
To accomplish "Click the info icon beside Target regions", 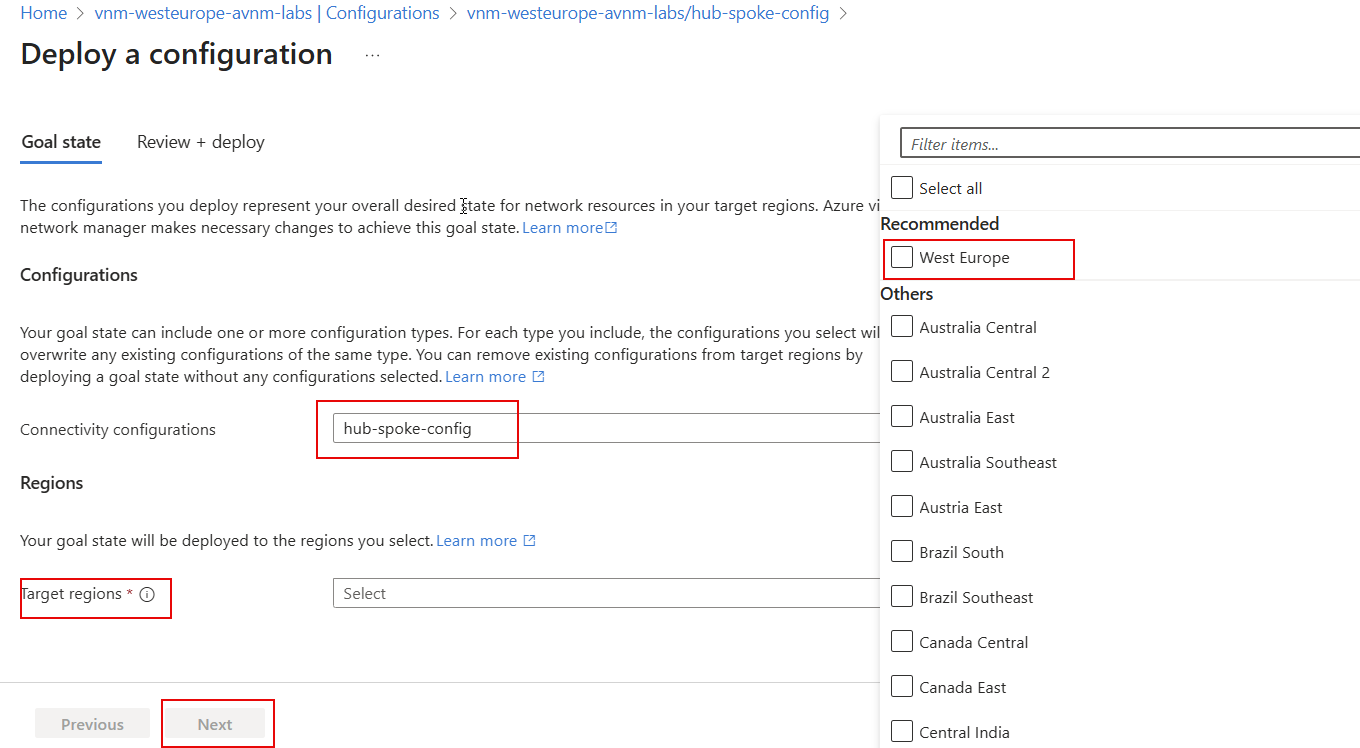I will click(148, 593).
